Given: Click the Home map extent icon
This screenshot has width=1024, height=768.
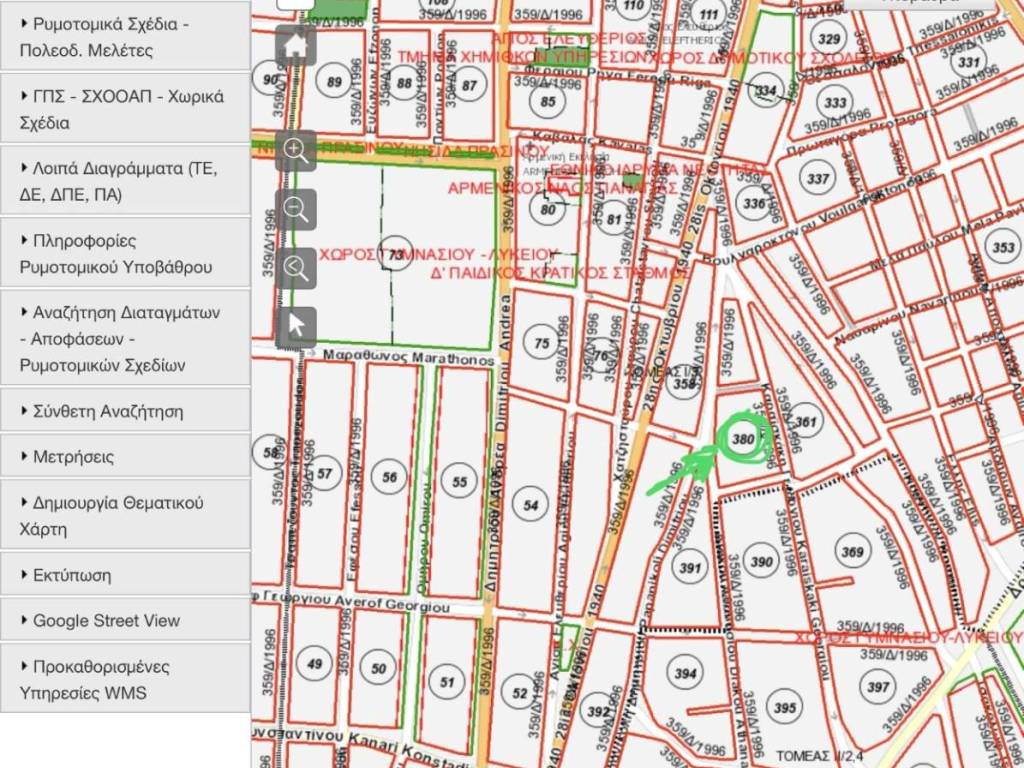Looking at the screenshot, I should [295, 46].
